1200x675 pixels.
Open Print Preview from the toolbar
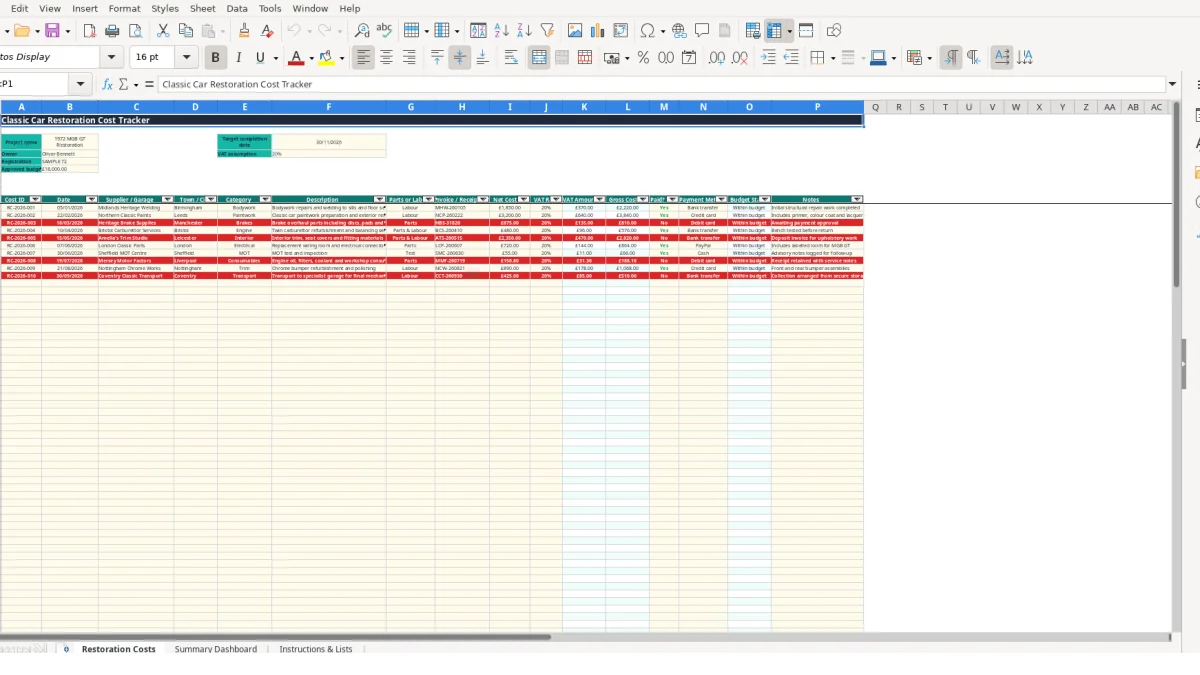pyautogui.click(x=134, y=31)
